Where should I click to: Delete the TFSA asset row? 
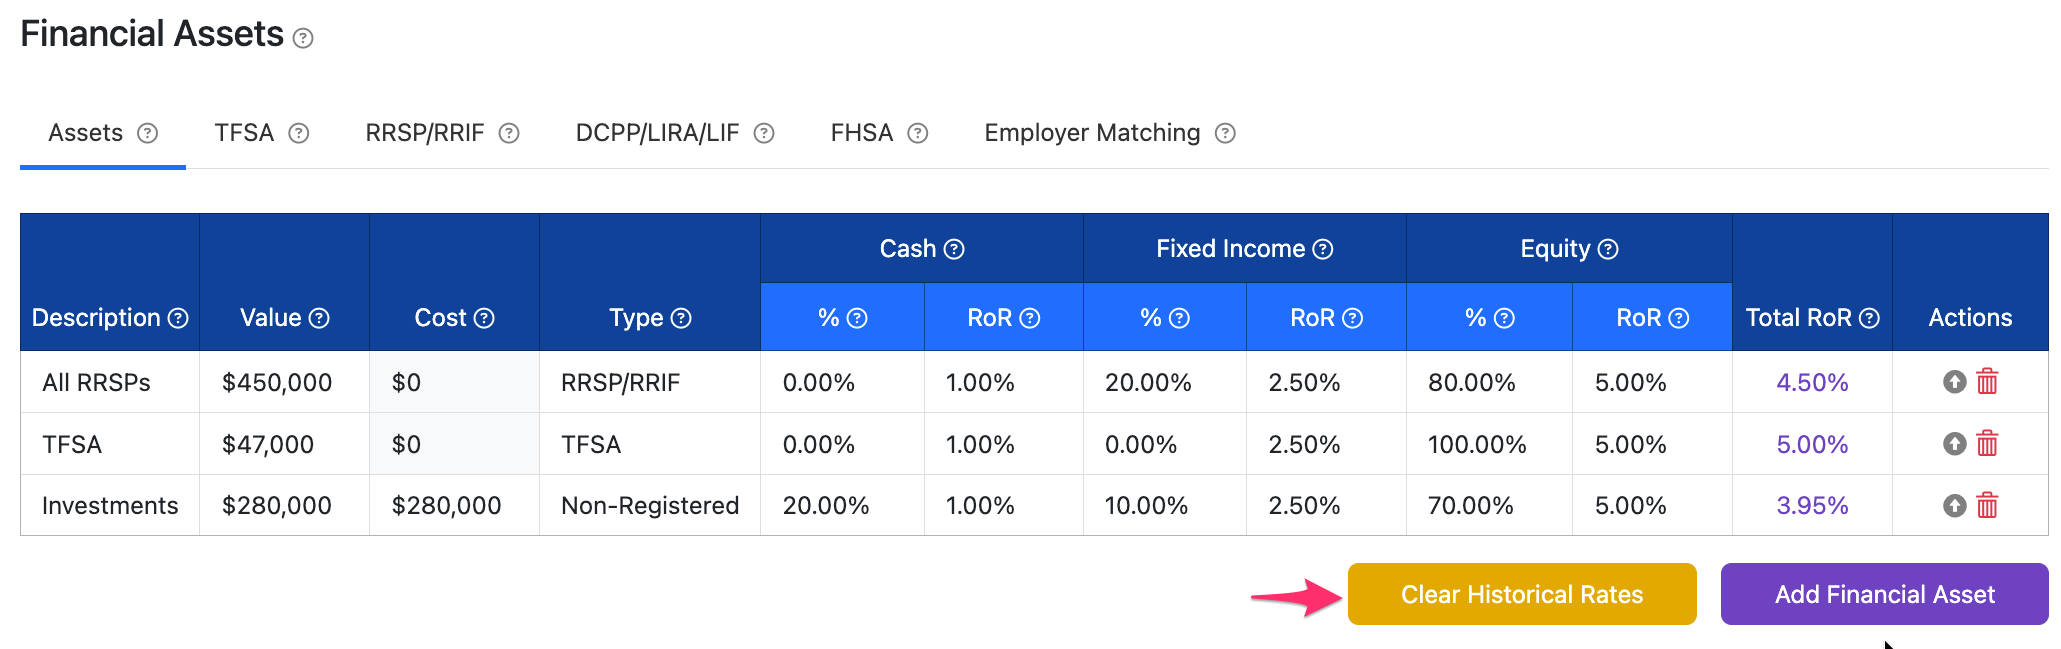coord(1987,443)
